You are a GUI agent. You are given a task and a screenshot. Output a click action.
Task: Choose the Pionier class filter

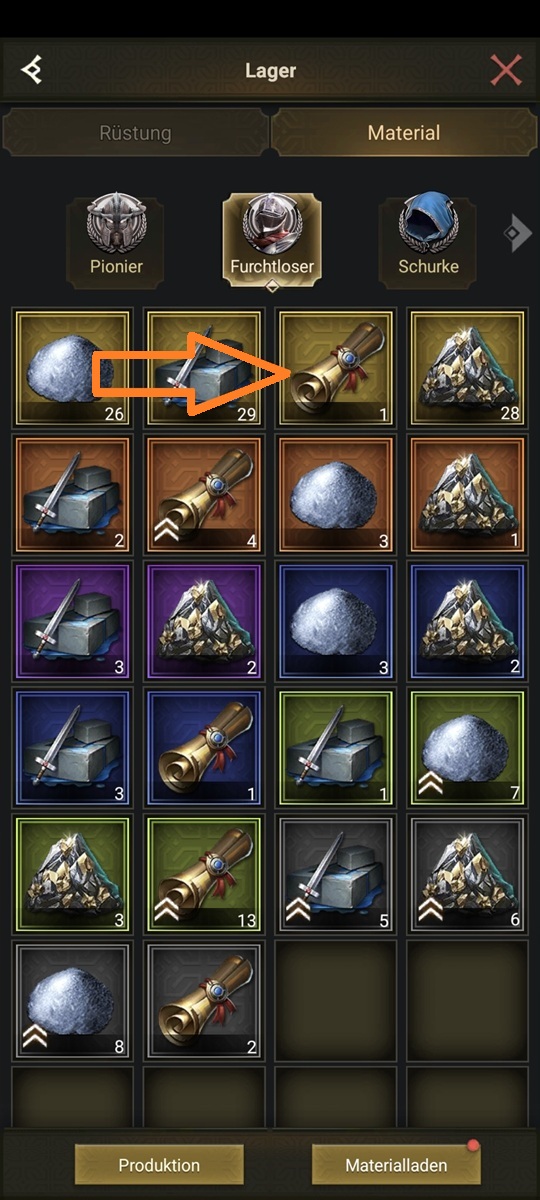pyautogui.click(x=115, y=240)
